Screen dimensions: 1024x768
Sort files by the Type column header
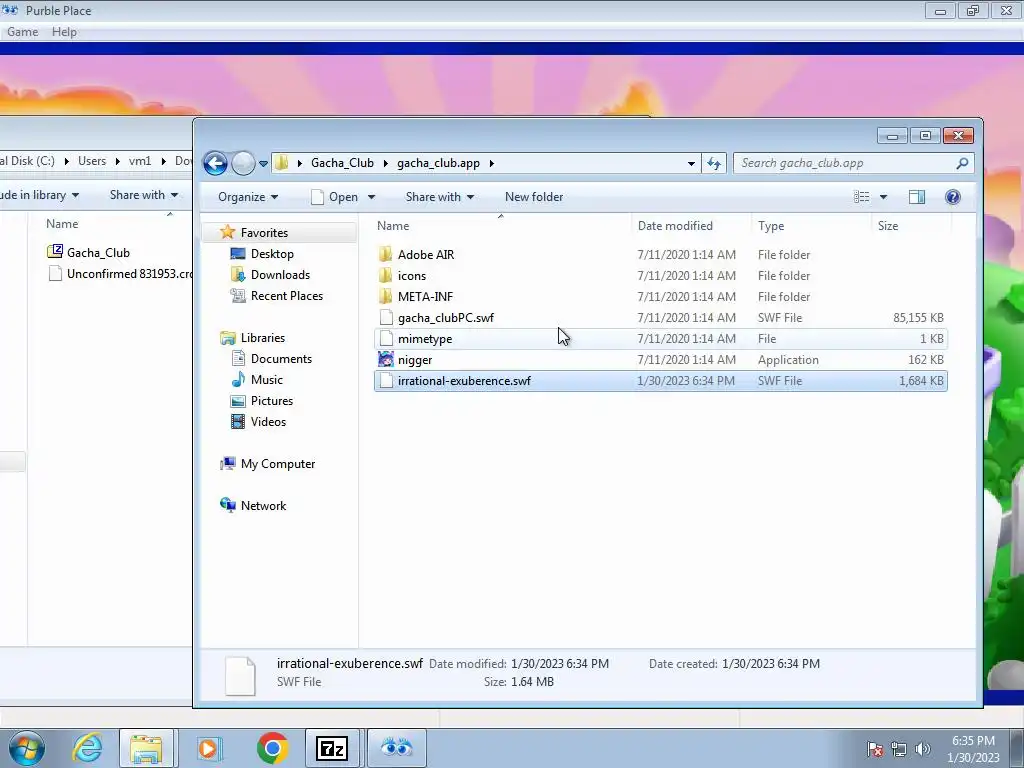pos(811,226)
